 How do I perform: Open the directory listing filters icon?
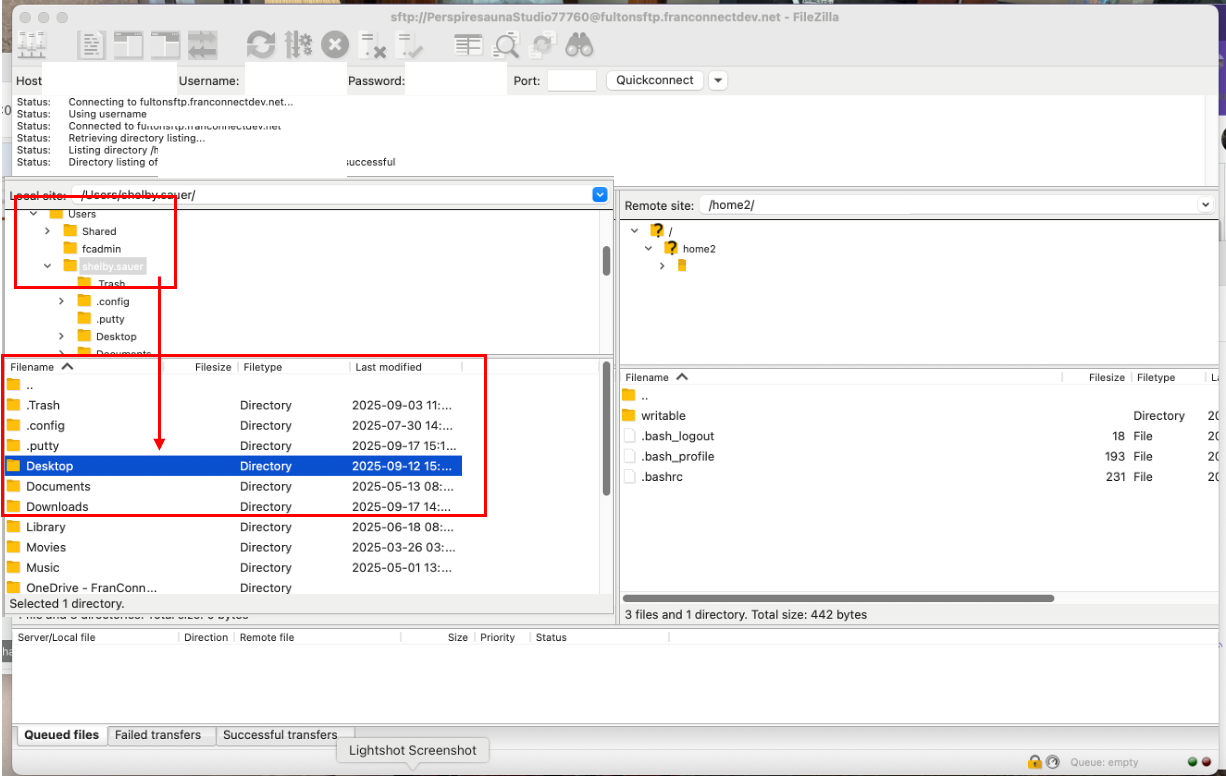coord(467,45)
